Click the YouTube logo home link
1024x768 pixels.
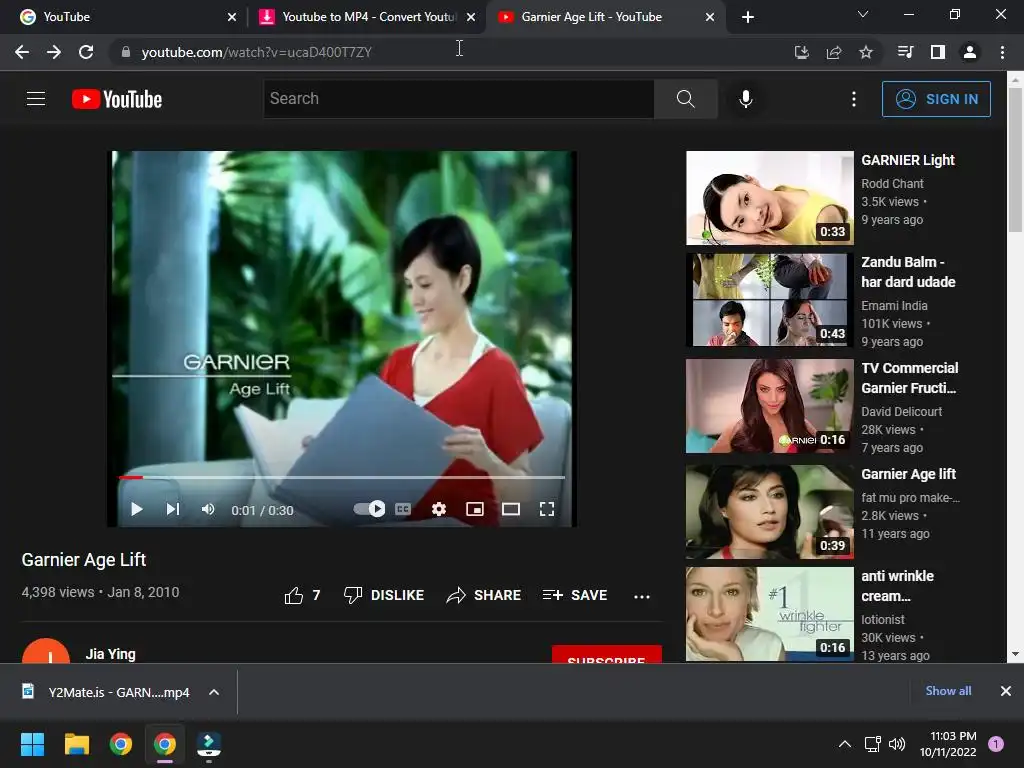coord(117,99)
